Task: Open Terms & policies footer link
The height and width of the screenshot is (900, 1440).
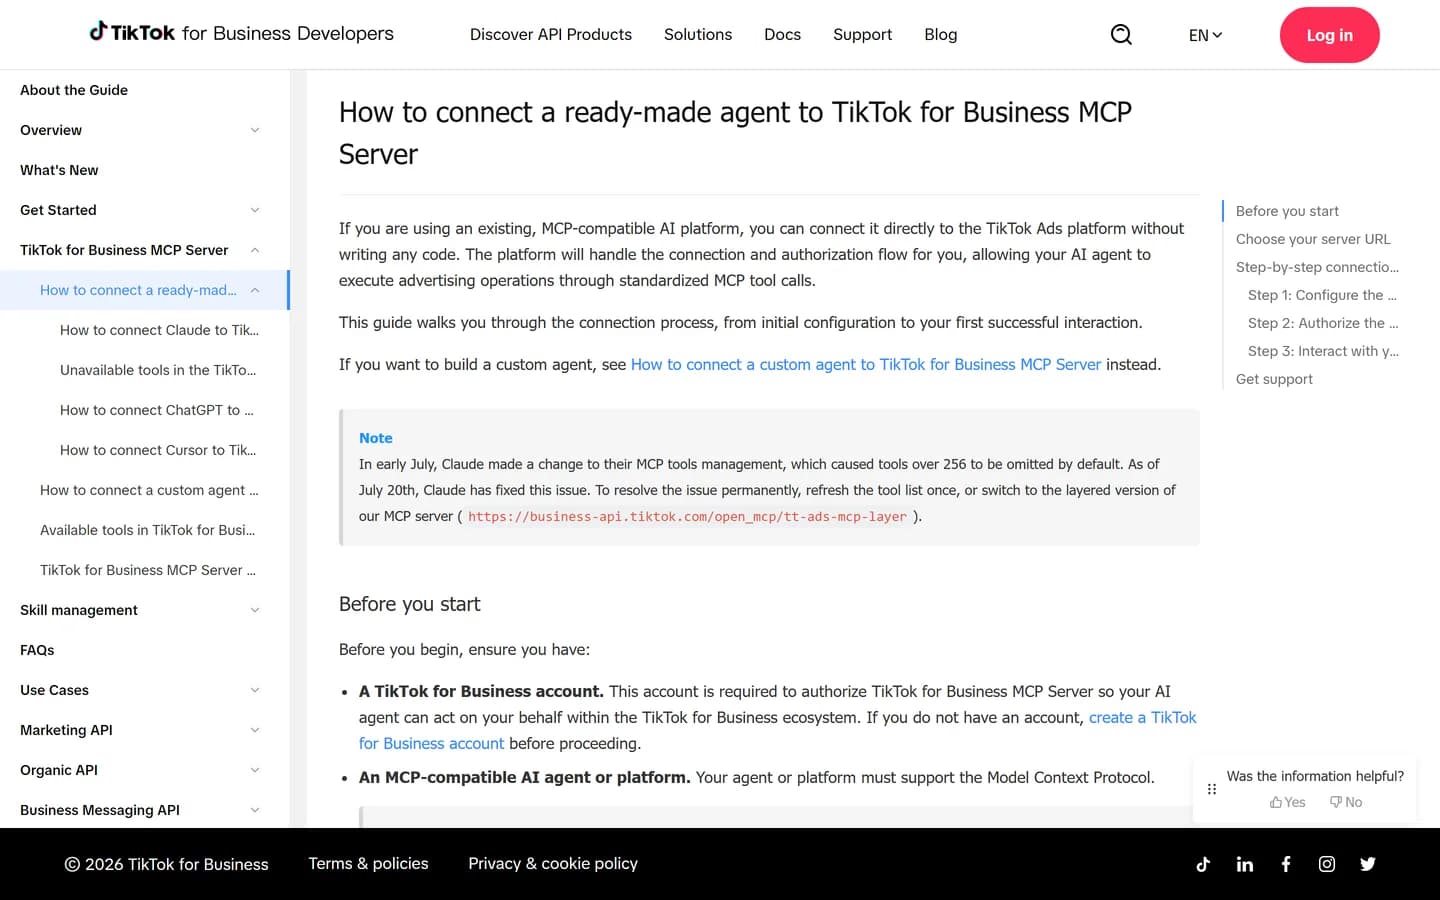Action: pyautogui.click(x=368, y=864)
